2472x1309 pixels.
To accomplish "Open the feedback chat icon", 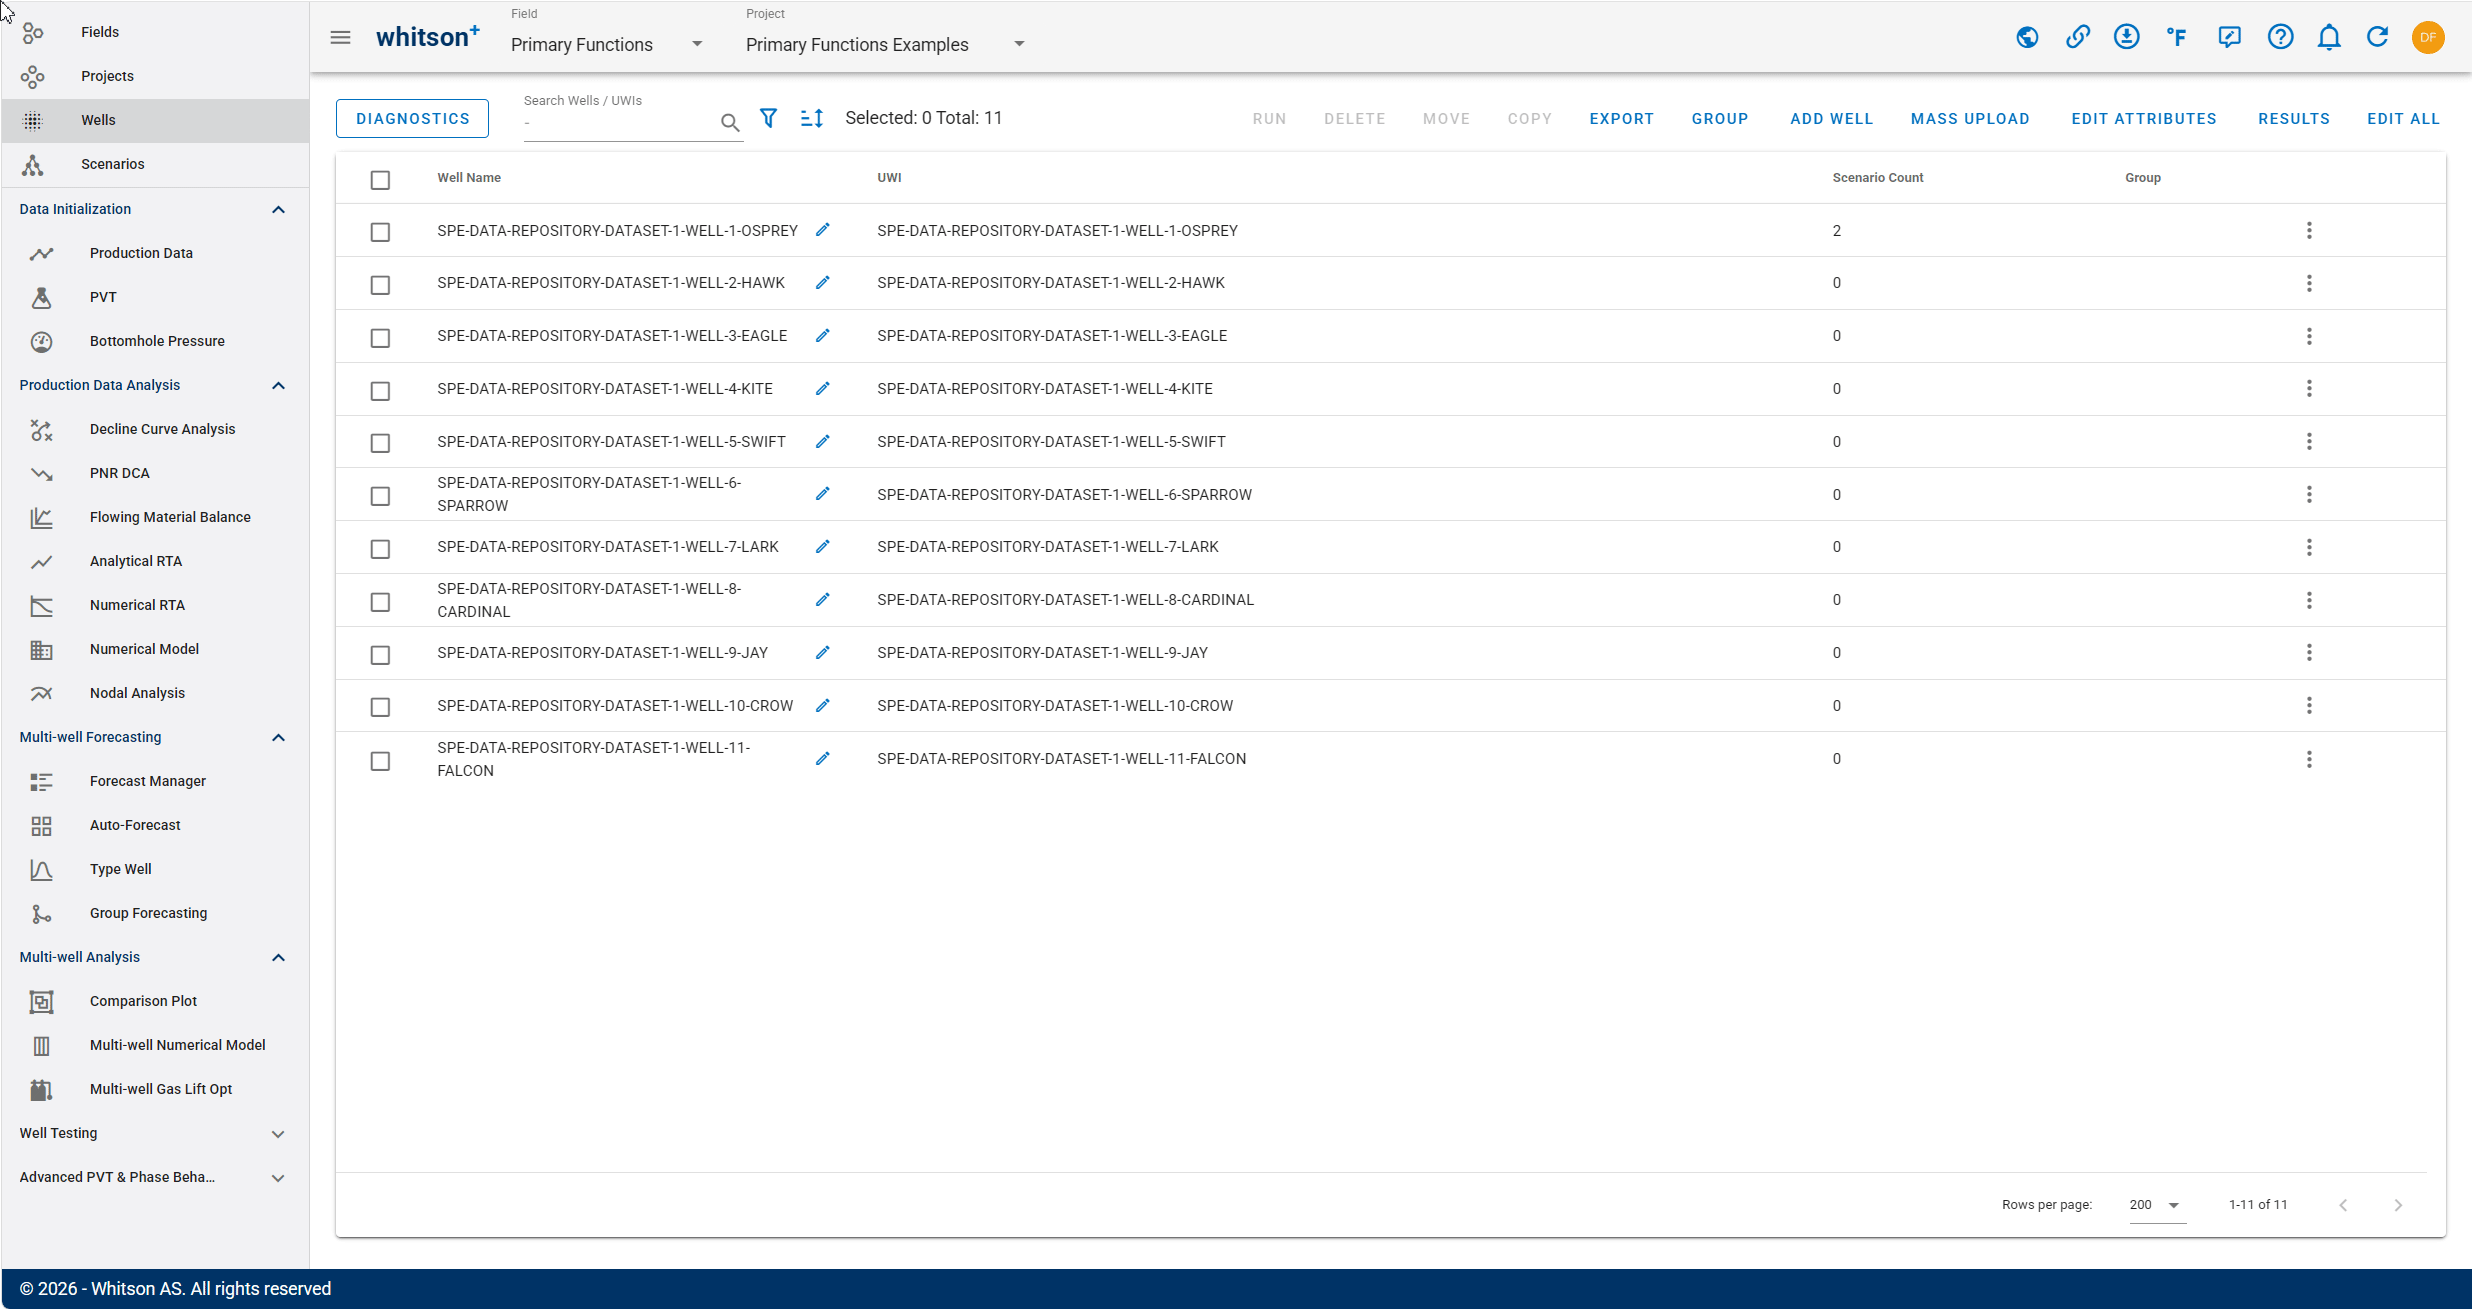I will [x=2229, y=37].
